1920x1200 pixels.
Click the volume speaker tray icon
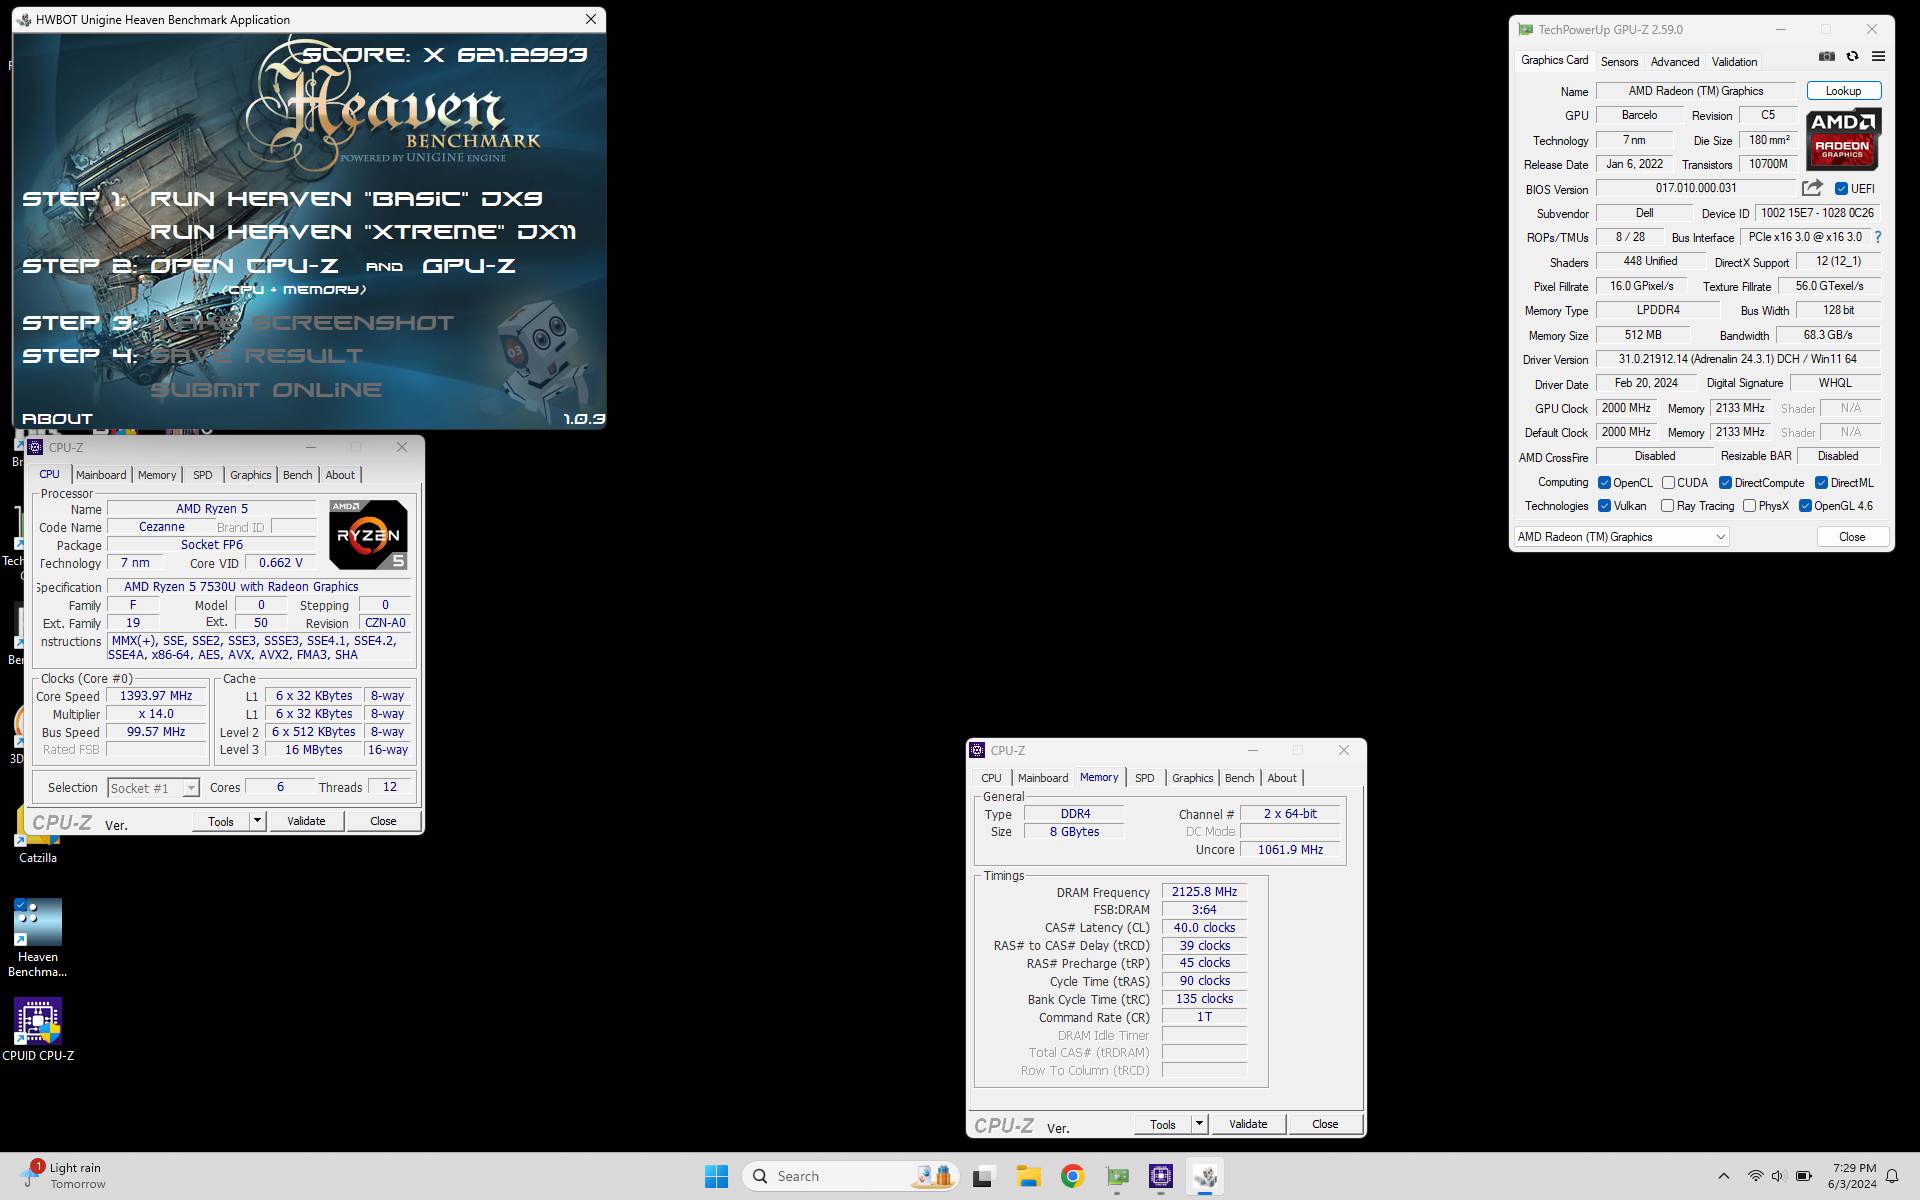(x=1778, y=1176)
